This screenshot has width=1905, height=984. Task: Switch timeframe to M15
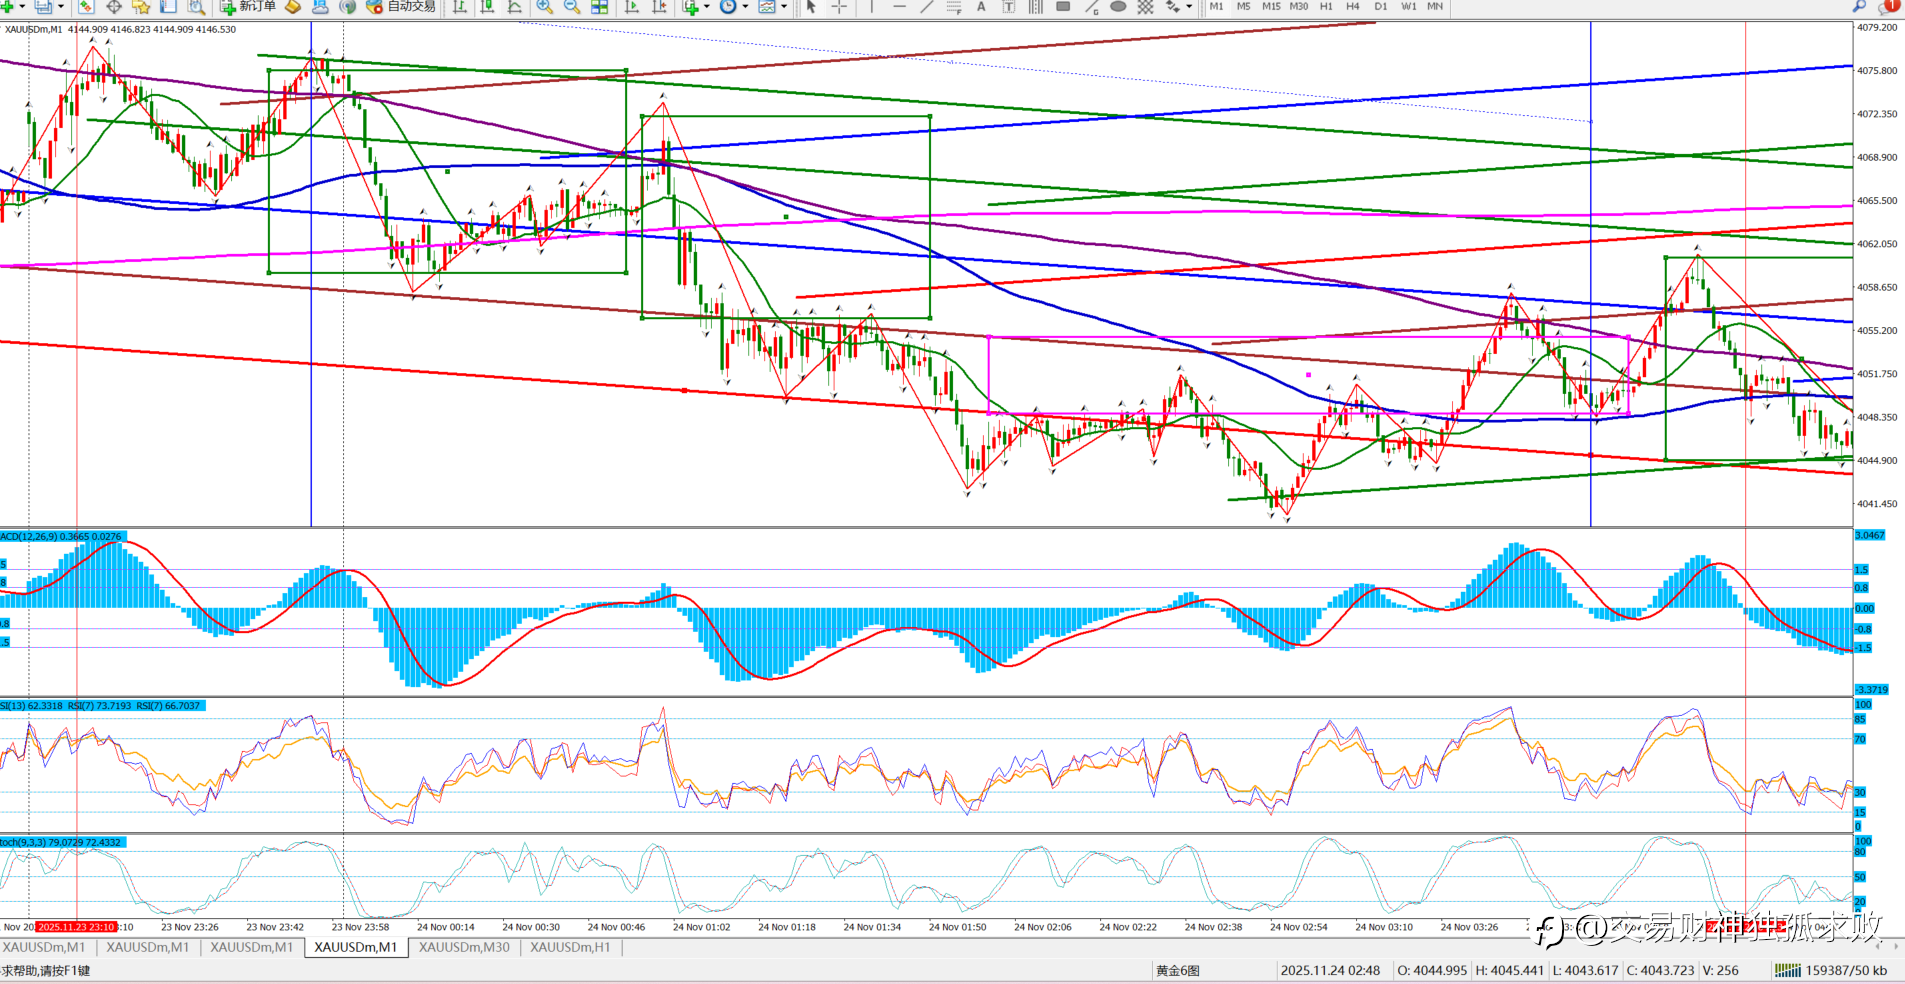(x=1271, y=6)
